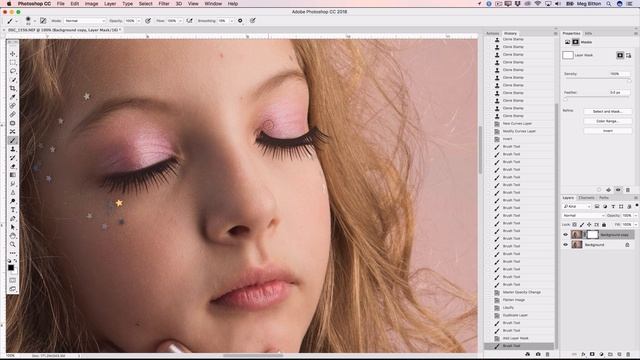This screenshot has height=360, width=640.
Task: Open the painting Mode Normal dropdown
Action: [x=85, y=20]
